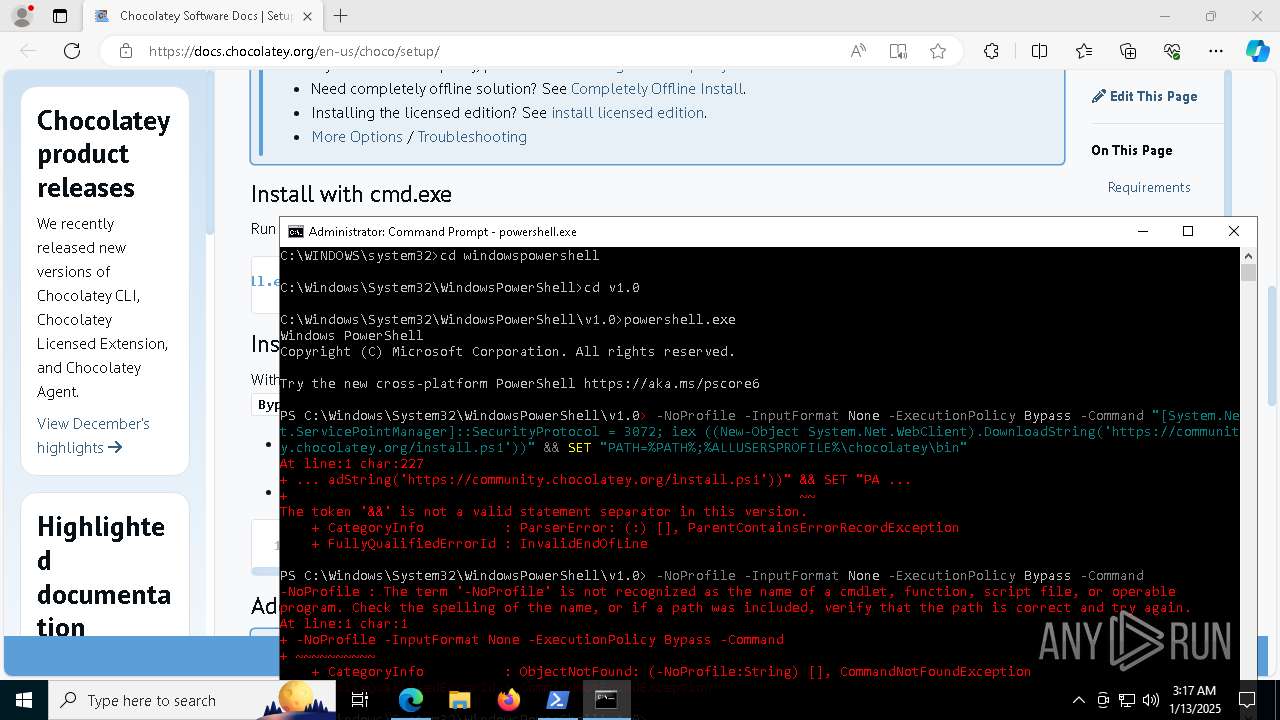Open the clock showing 3:17 AM
The height and width of the screenshot is (720, 1280).
click(x=1193, y=700)
